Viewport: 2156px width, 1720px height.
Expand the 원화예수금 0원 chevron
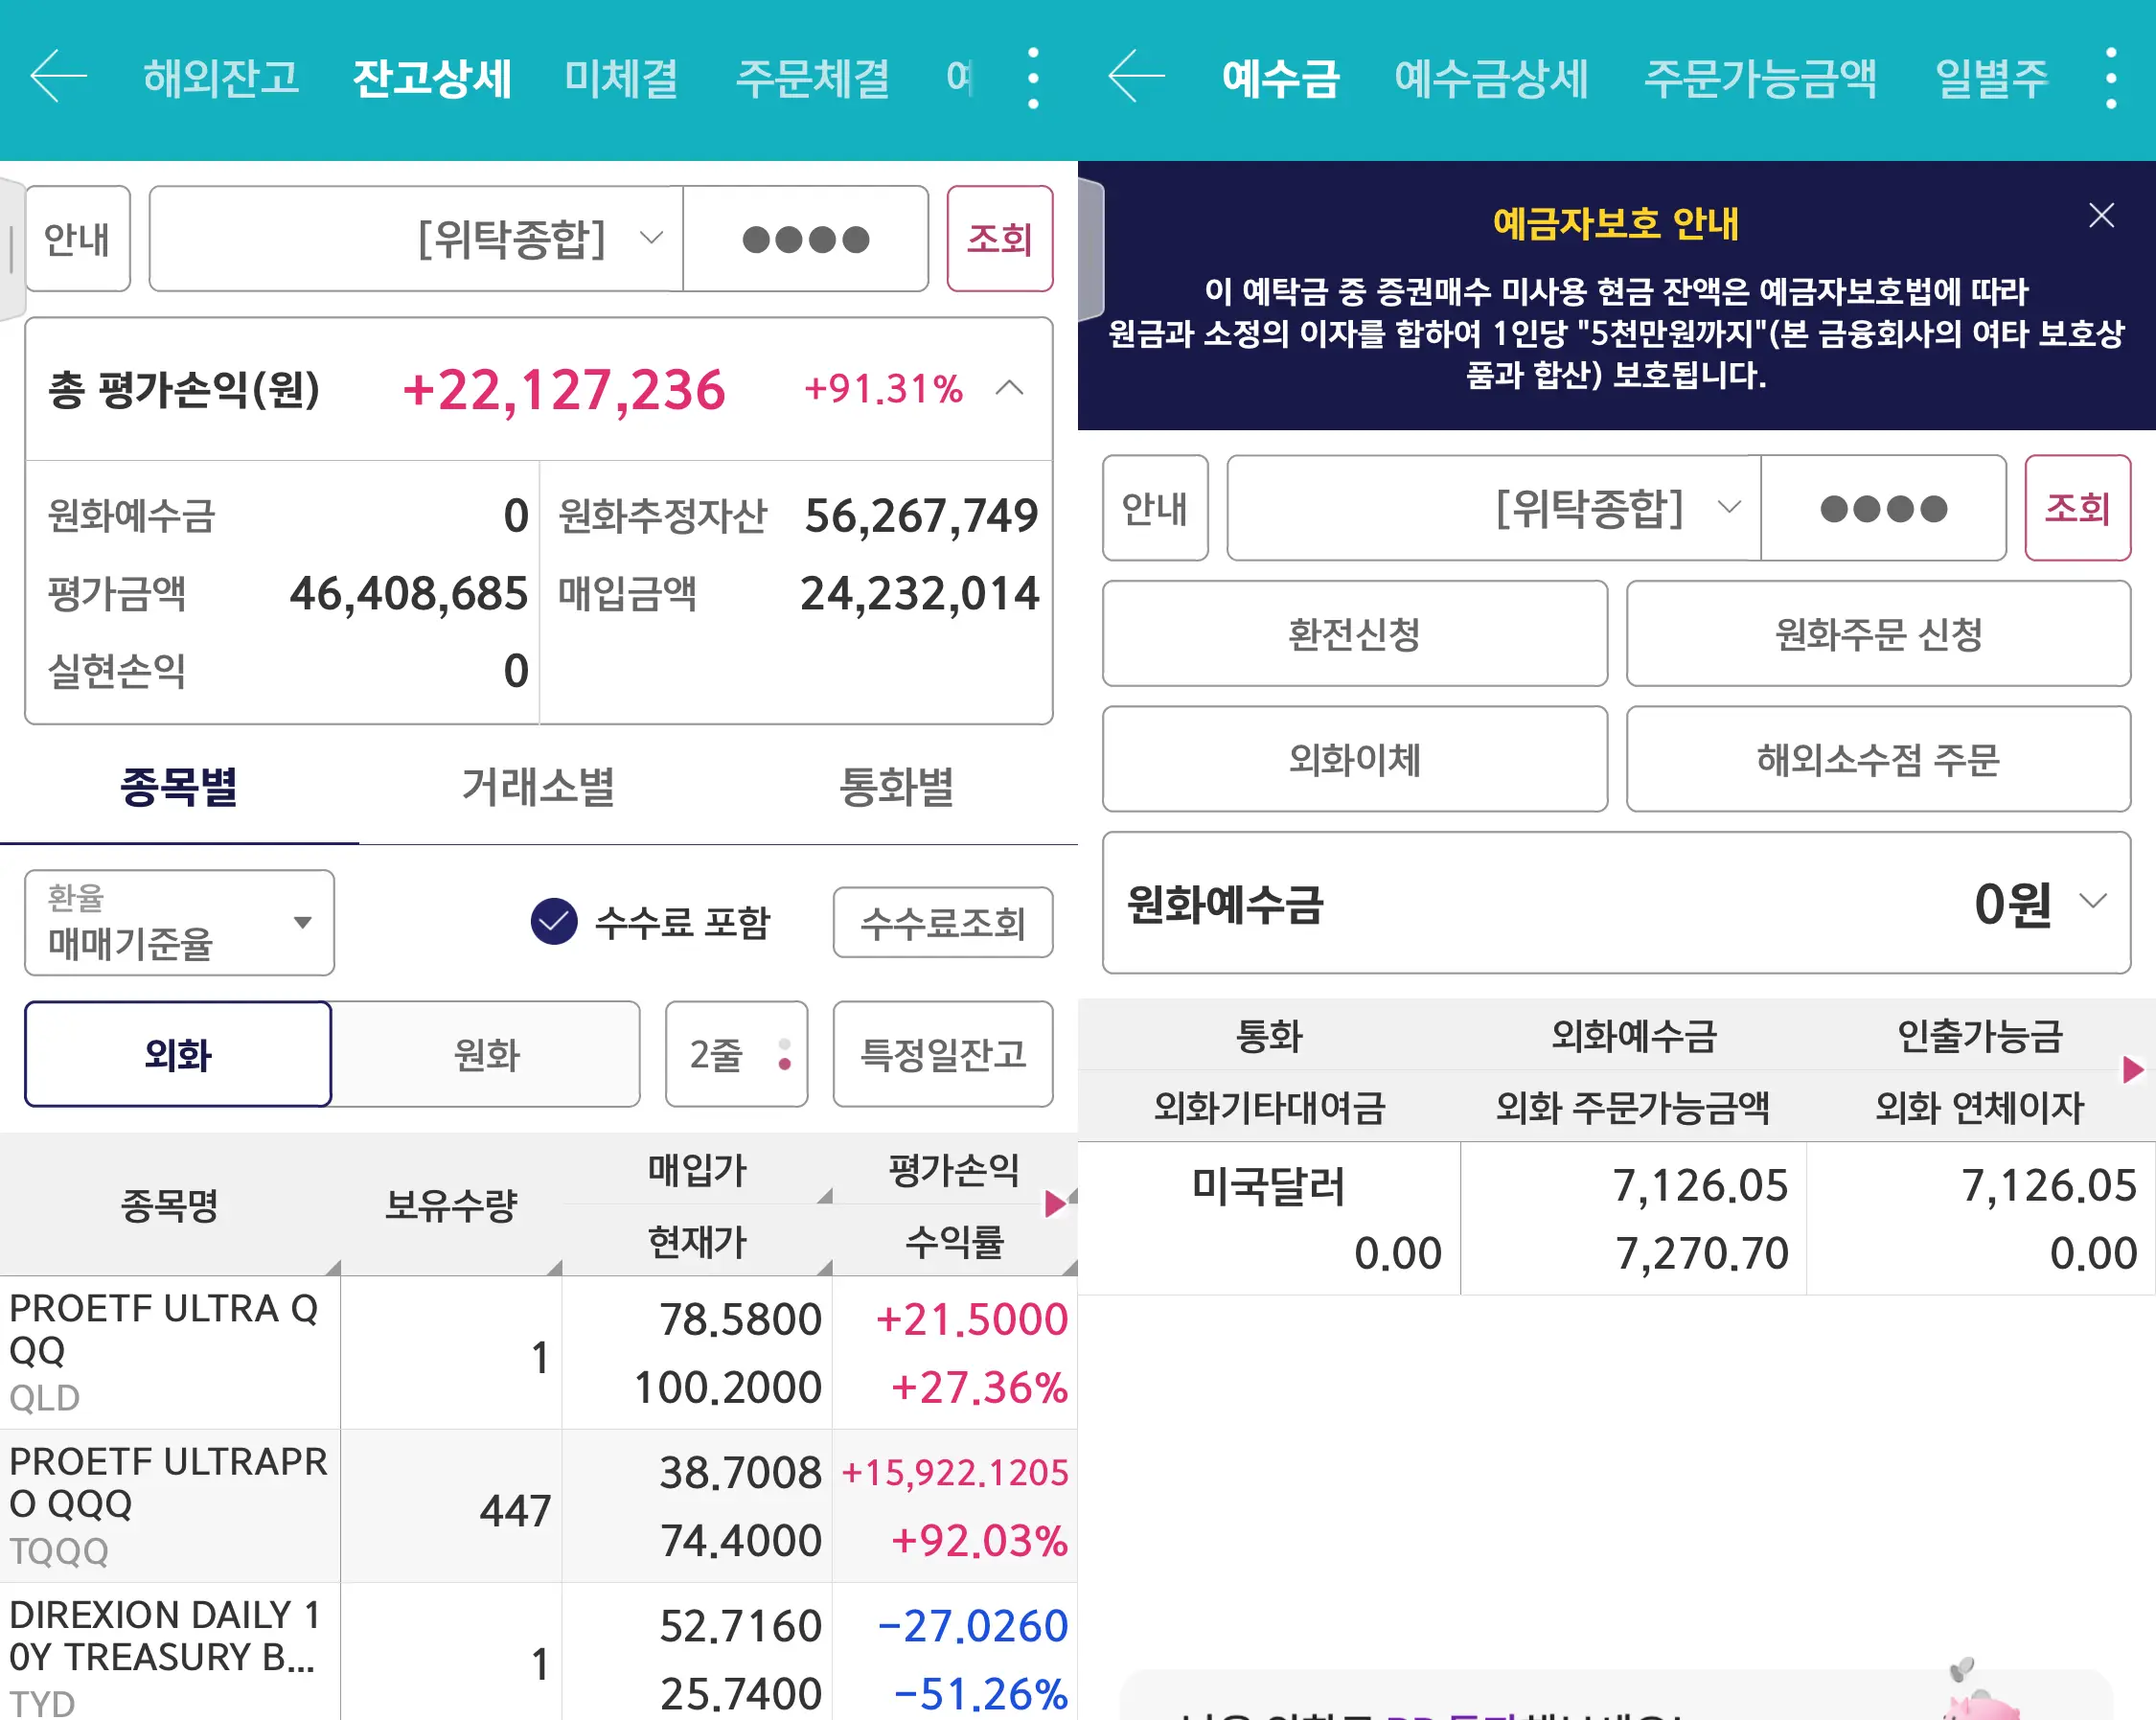point(2093,901)
